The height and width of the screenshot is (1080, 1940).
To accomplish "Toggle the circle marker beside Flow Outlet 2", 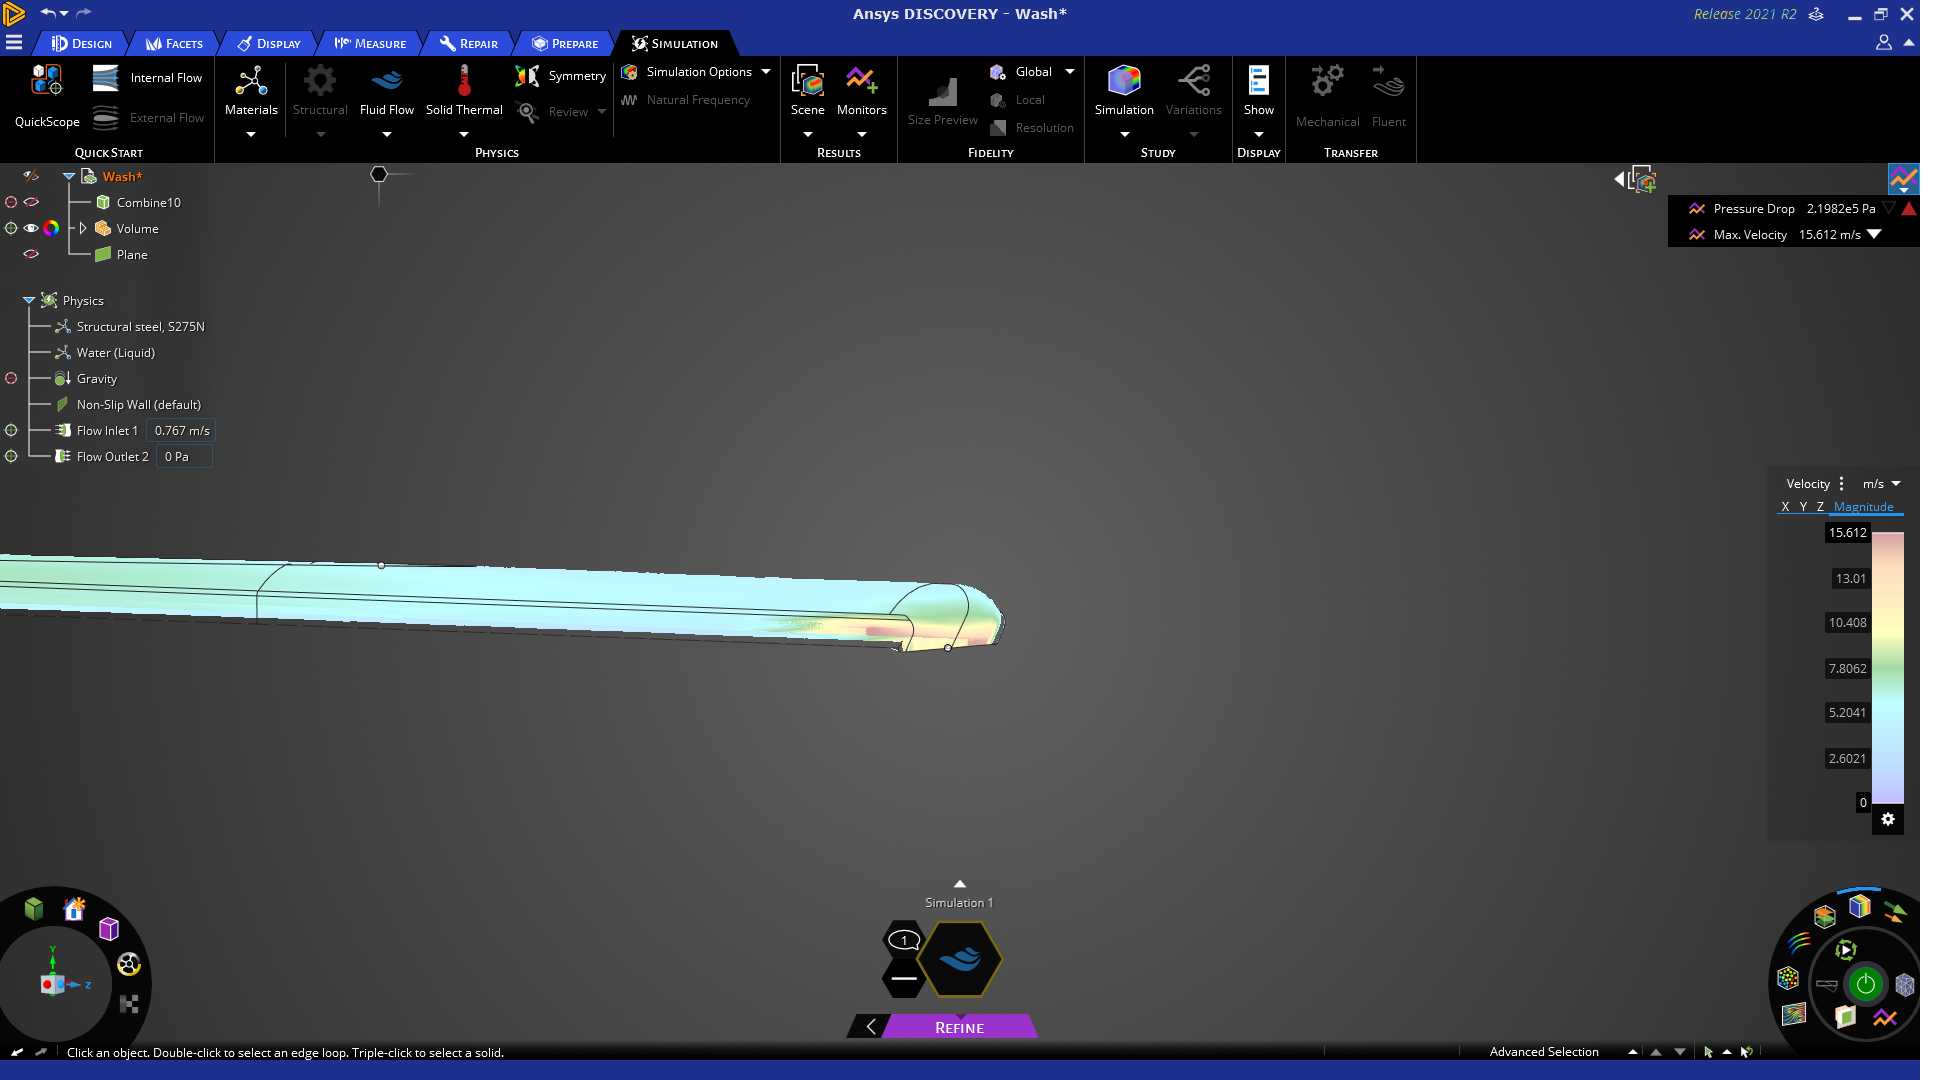I will click(x=11, y=456).
